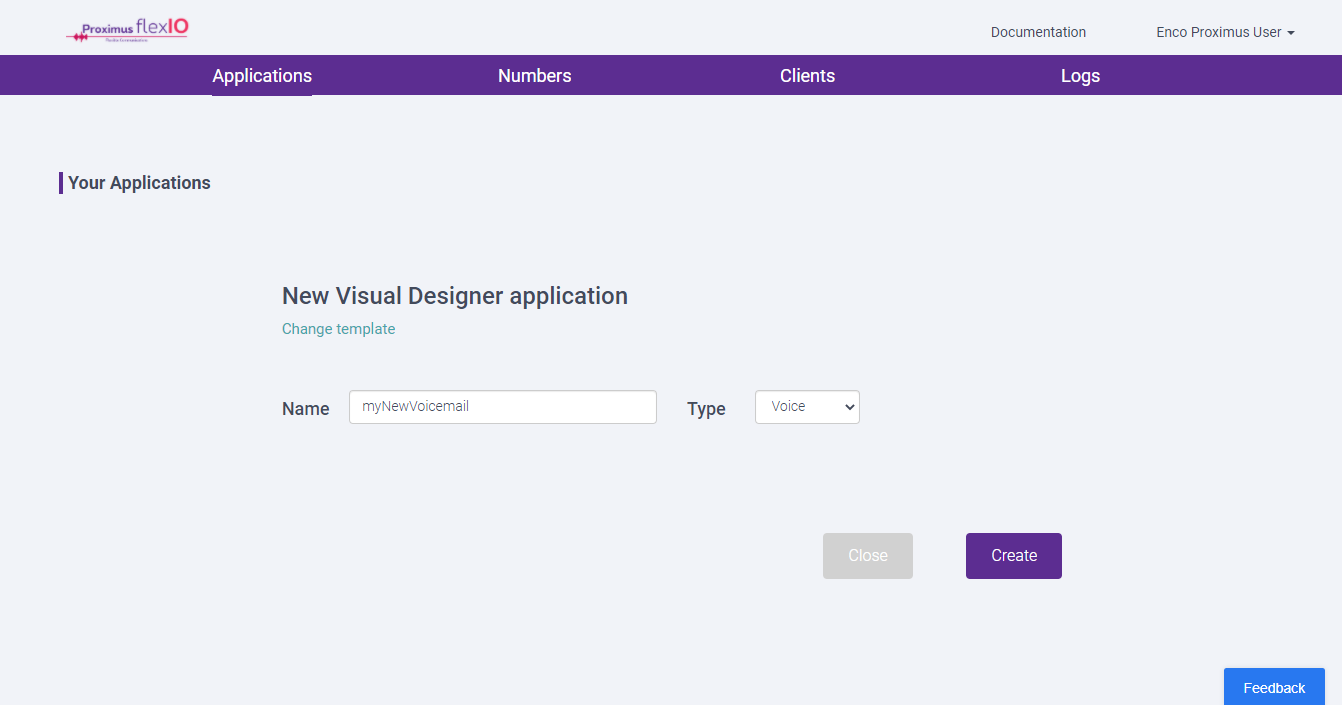Expand the Type dropdown showing Voice
This screenshot has height=705, width=1342.
click(x=807, y=407)
